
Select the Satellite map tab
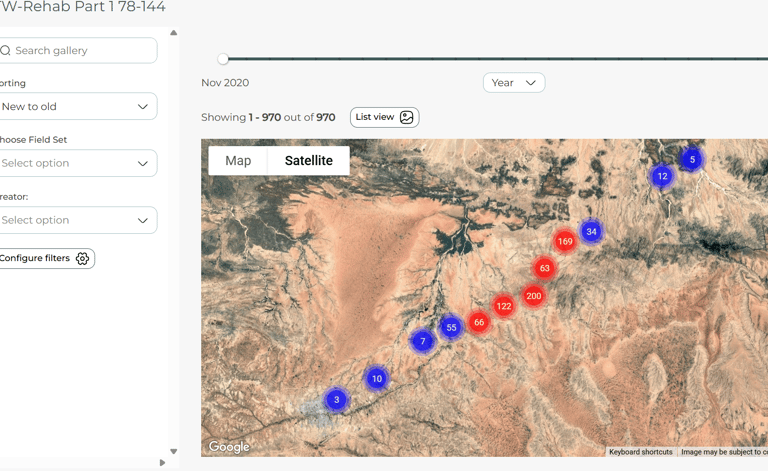[309, 161]
